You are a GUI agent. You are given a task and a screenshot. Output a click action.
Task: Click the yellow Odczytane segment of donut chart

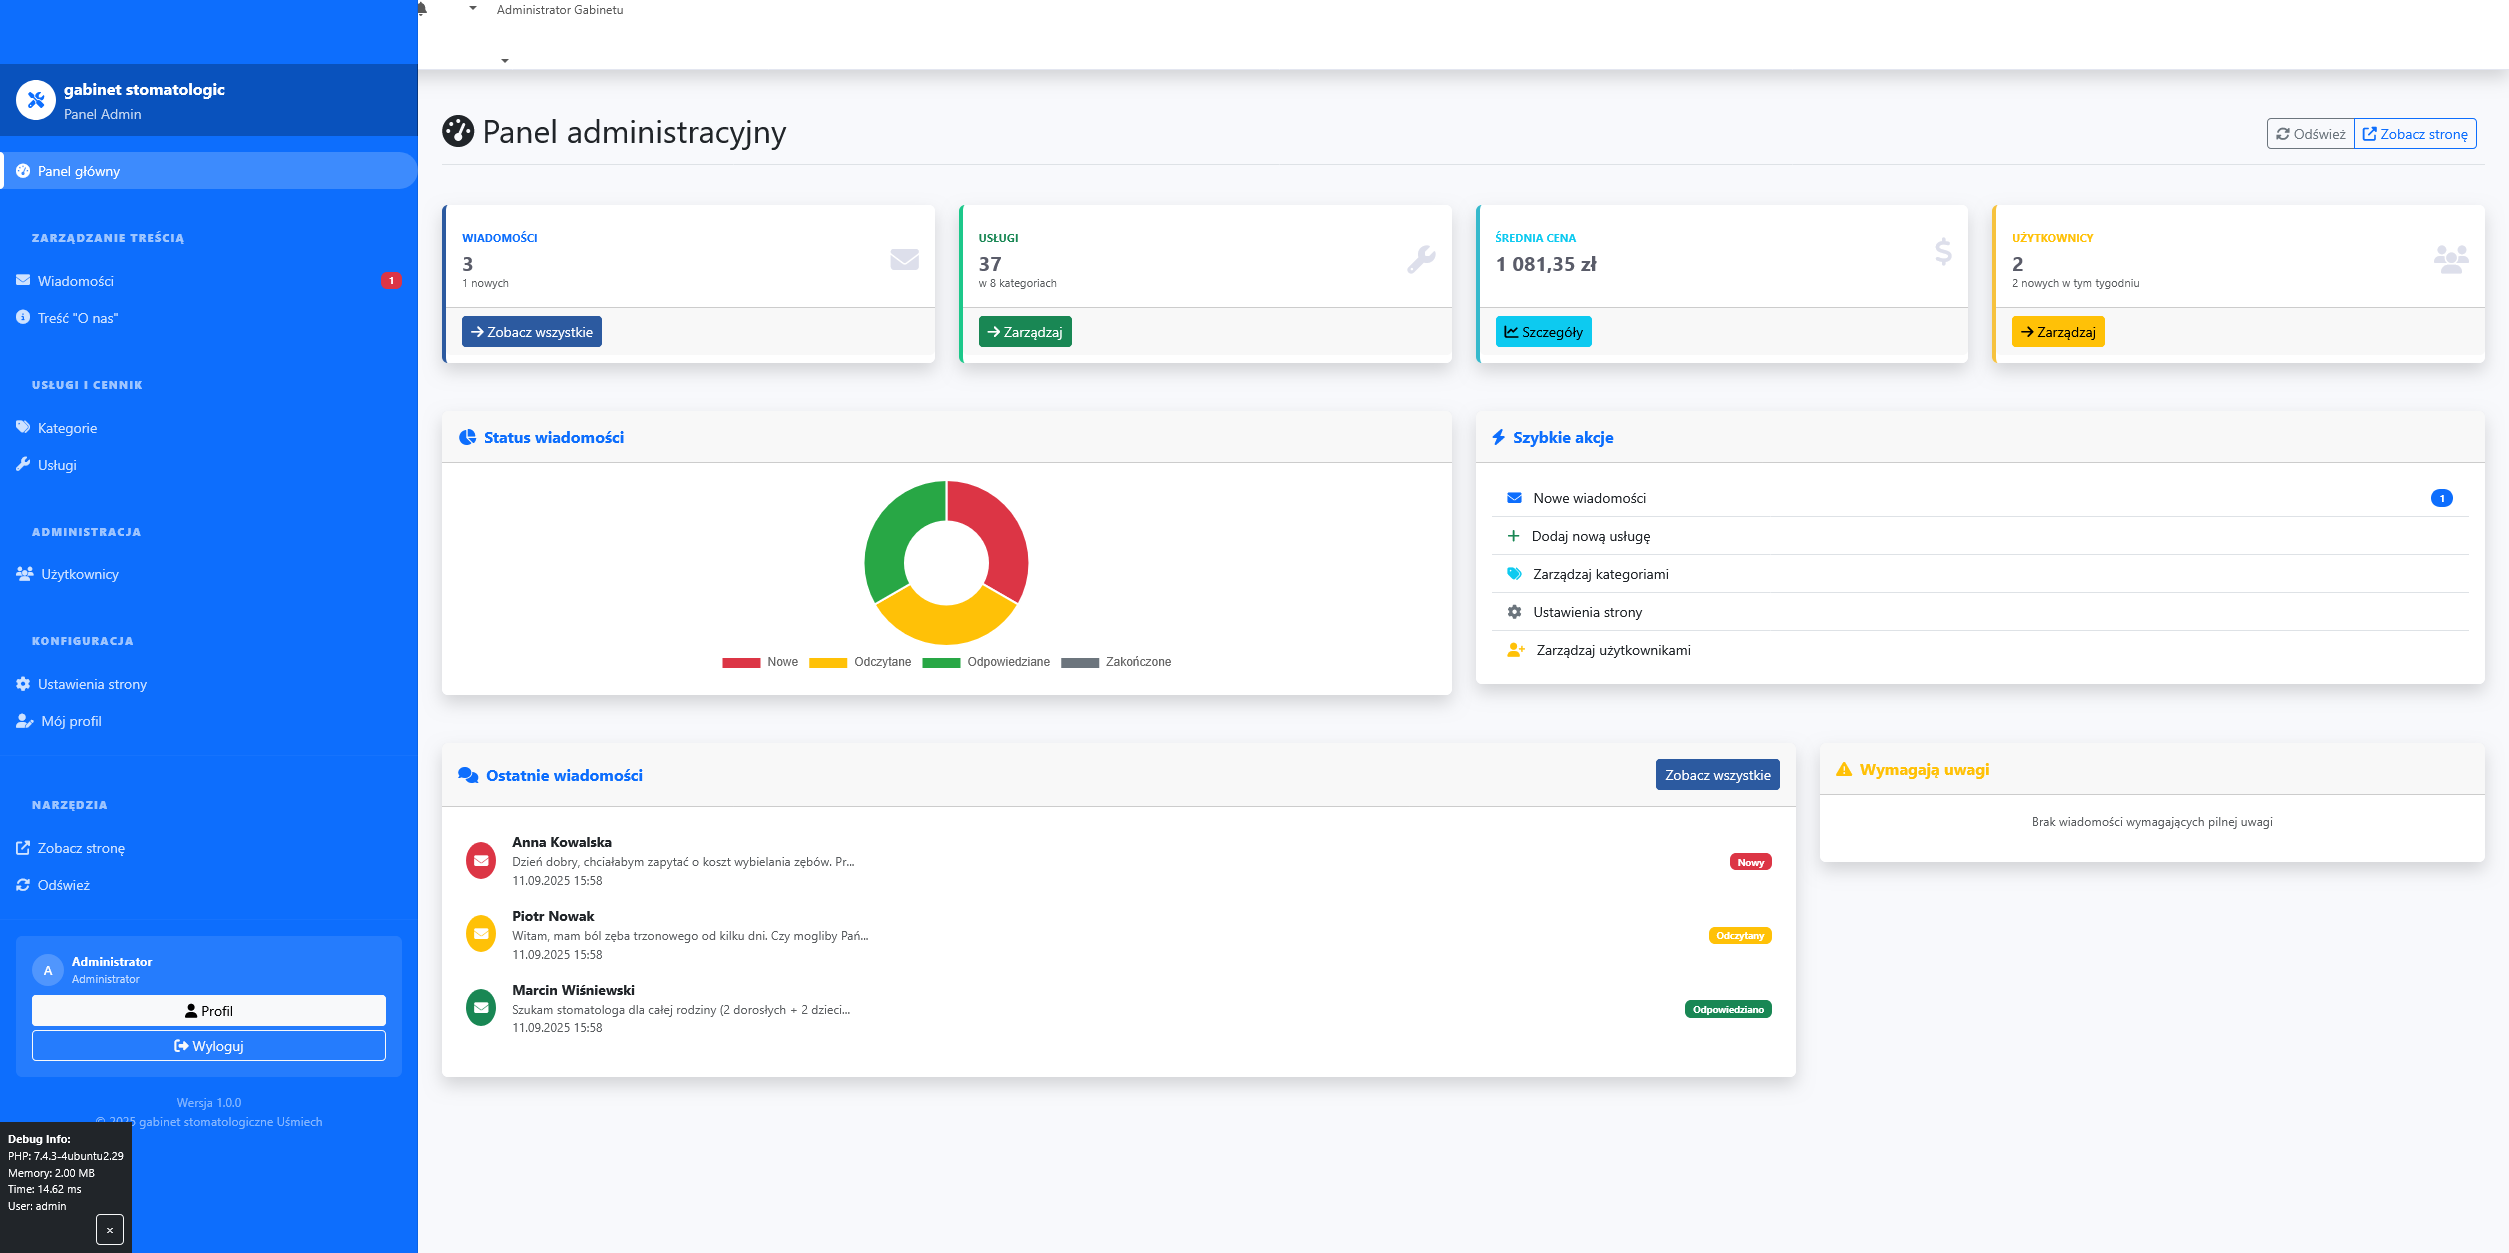[946, 624]
